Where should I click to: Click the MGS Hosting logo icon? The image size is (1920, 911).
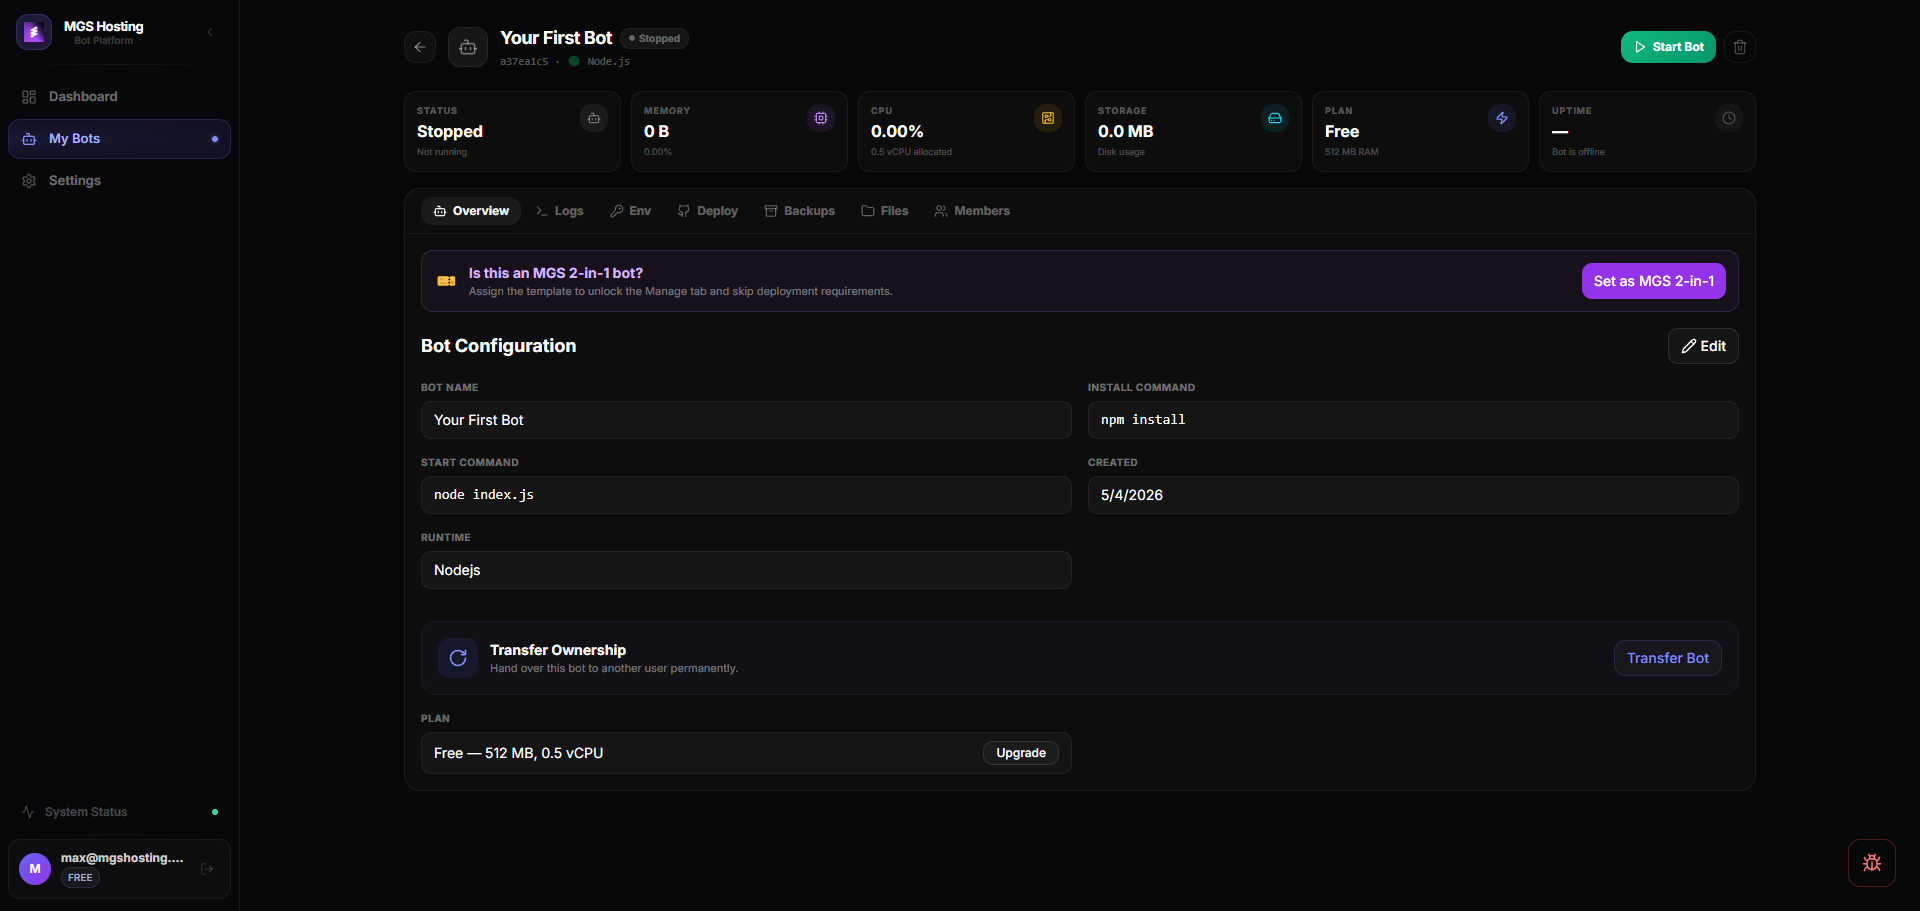click(x=34, y=32)
